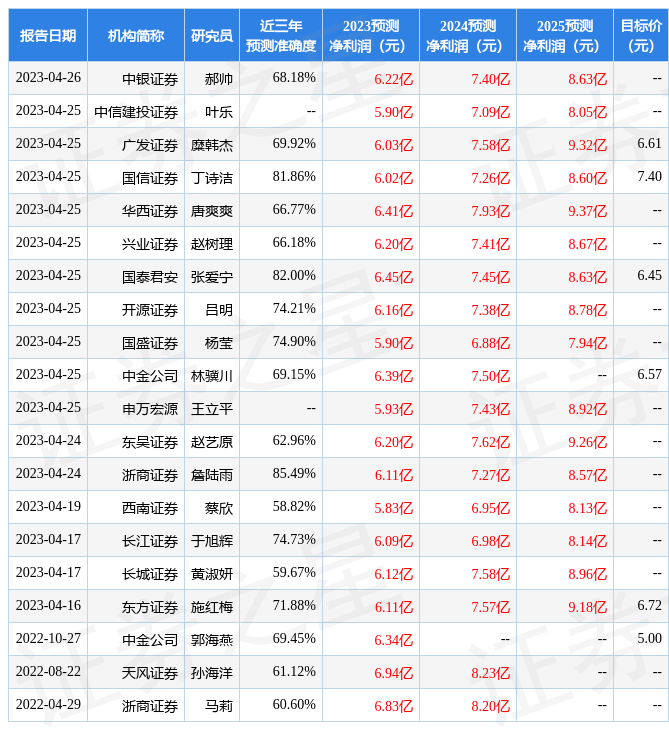Viewport: 669px width, 730px height.
Task: Click analyst name 马莉
Action: (218, 705)
